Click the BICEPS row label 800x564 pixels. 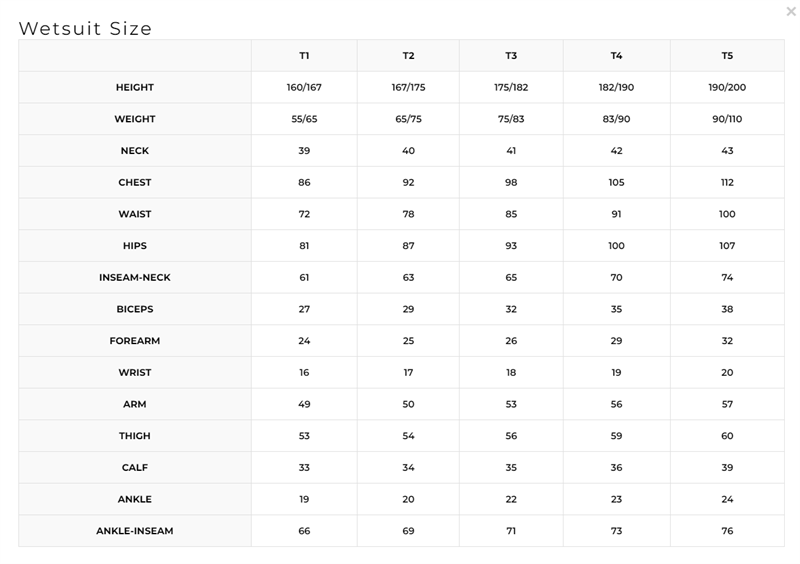click(135, 309)
